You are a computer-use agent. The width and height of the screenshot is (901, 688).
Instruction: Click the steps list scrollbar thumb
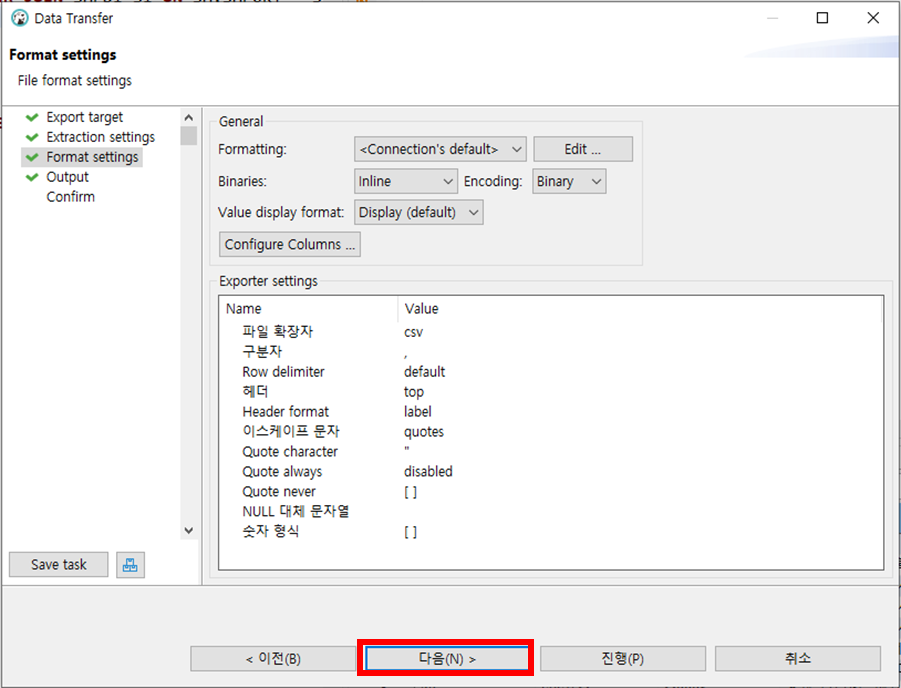(x=188, y=136)
